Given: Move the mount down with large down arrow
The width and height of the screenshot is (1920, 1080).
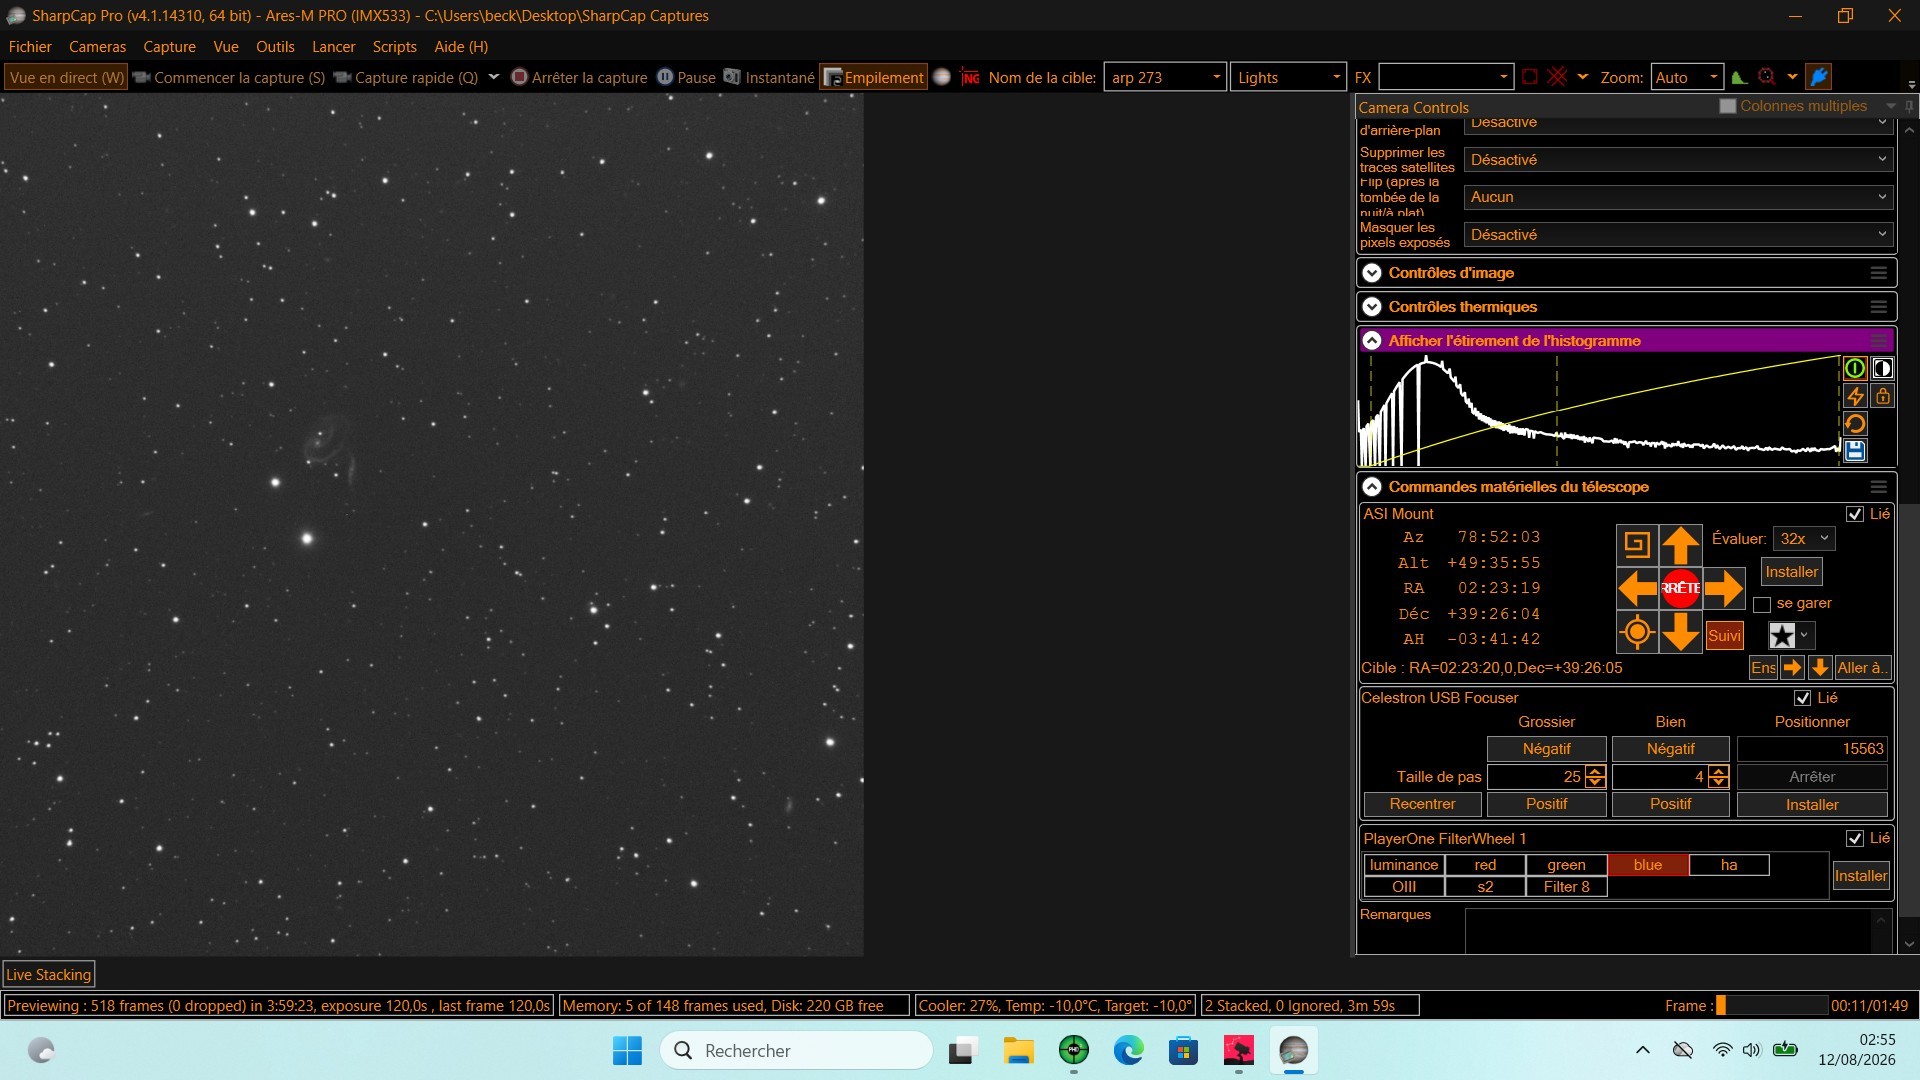Looking at the screenshot, I should coord(1681,632).
